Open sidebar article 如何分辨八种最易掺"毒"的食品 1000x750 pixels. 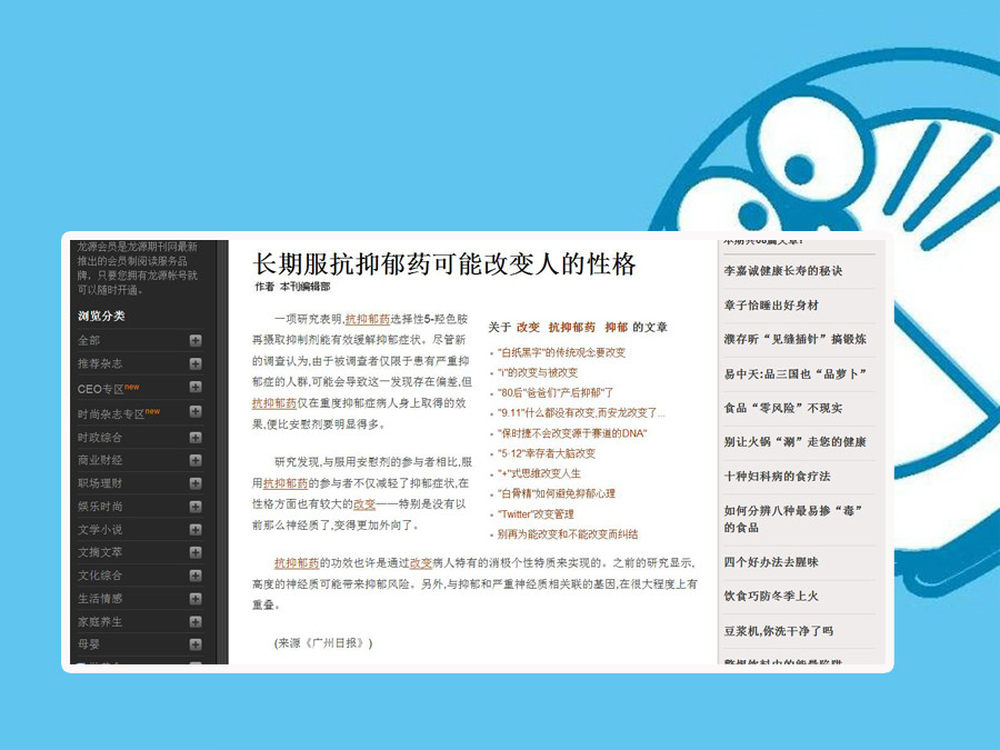coord(793,519)
